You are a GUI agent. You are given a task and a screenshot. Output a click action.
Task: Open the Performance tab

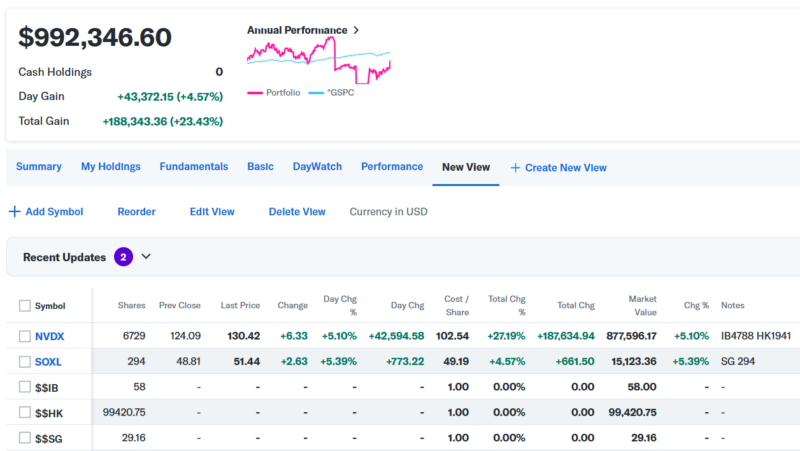pyautogui.click(x=392, y=167)
